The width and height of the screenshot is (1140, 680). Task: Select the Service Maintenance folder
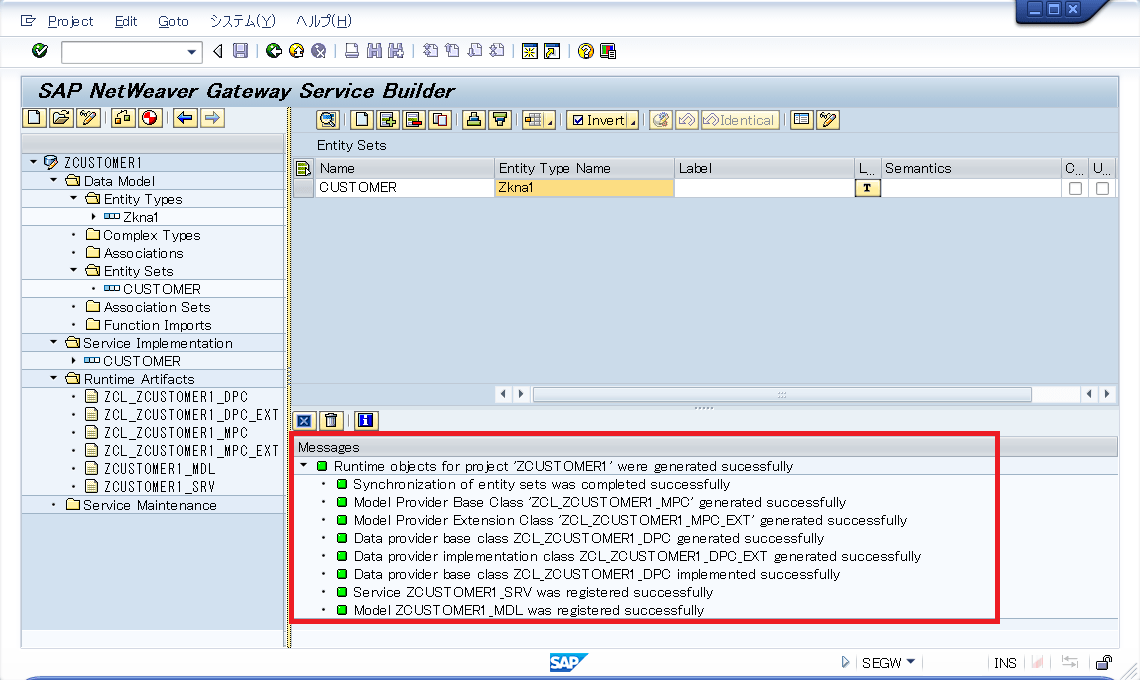click(x=150, y=505)
